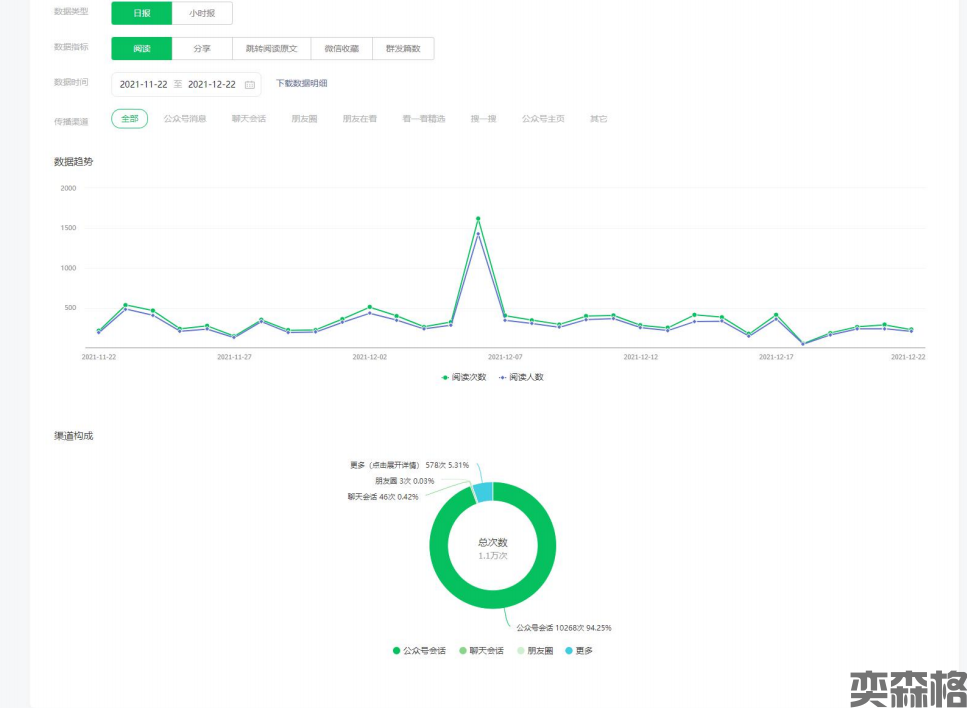Click the start date 2021-11-22 field
This screenshot has height=708, width=967.
point(143,85)
